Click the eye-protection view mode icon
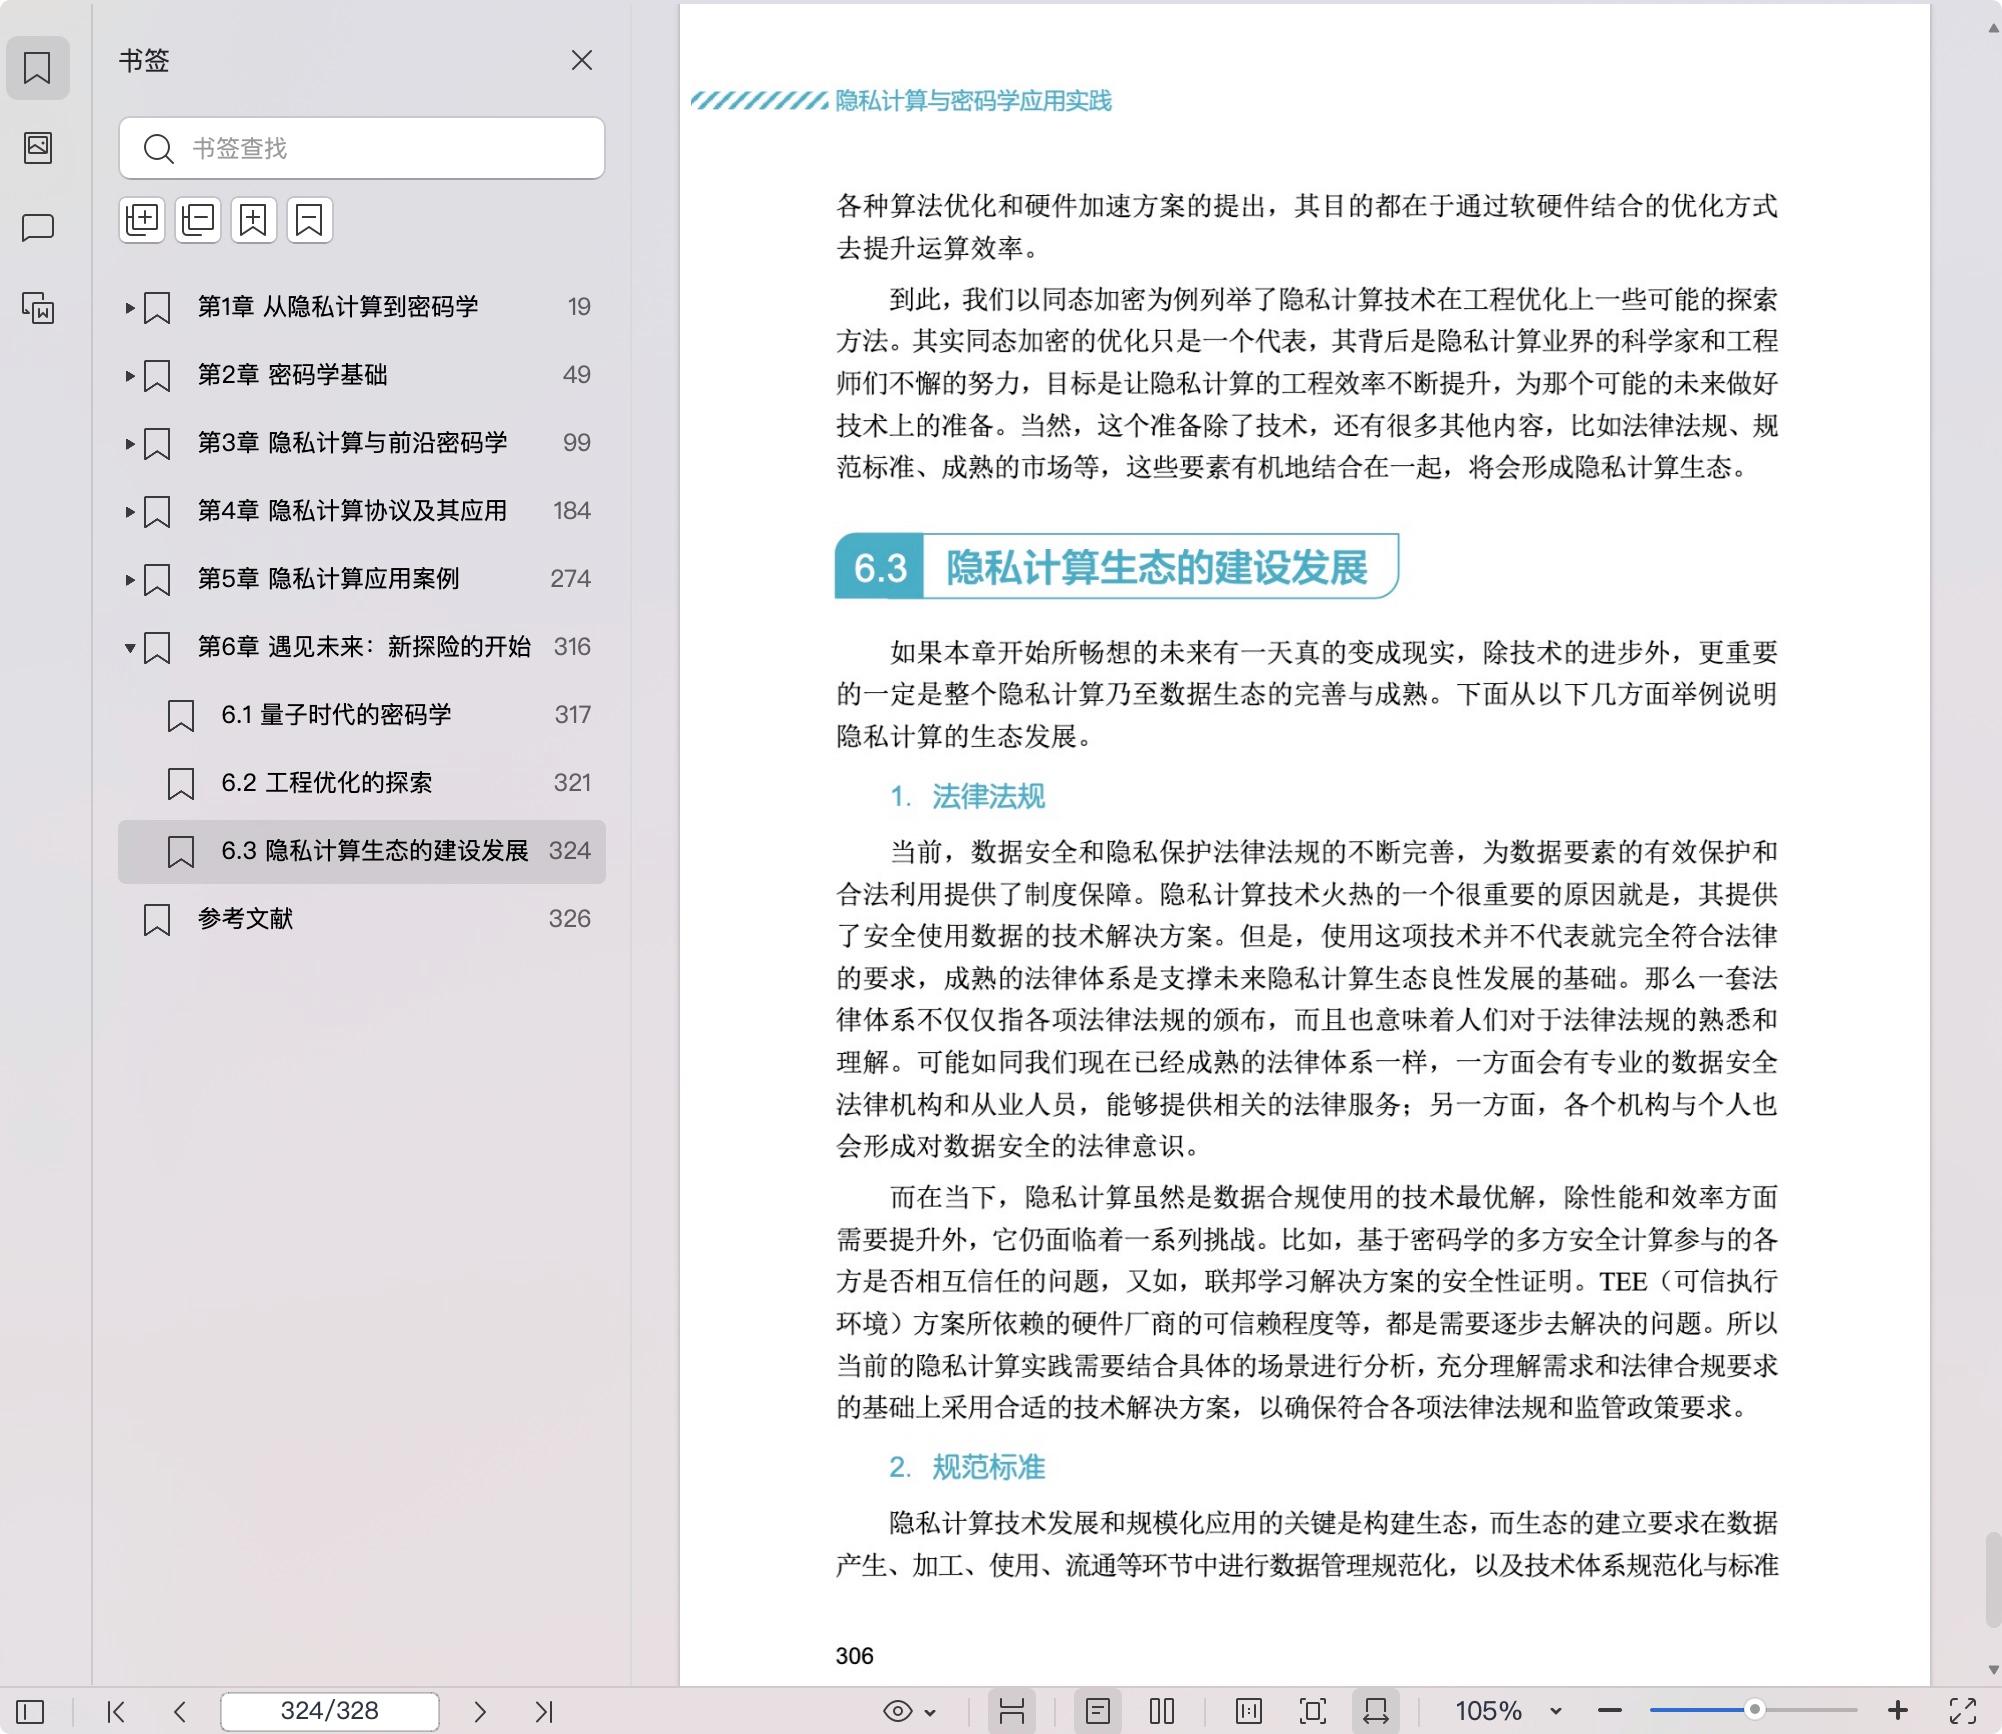The width and height of the screenshot is (2002, 1734). [x=898, y=1711]
